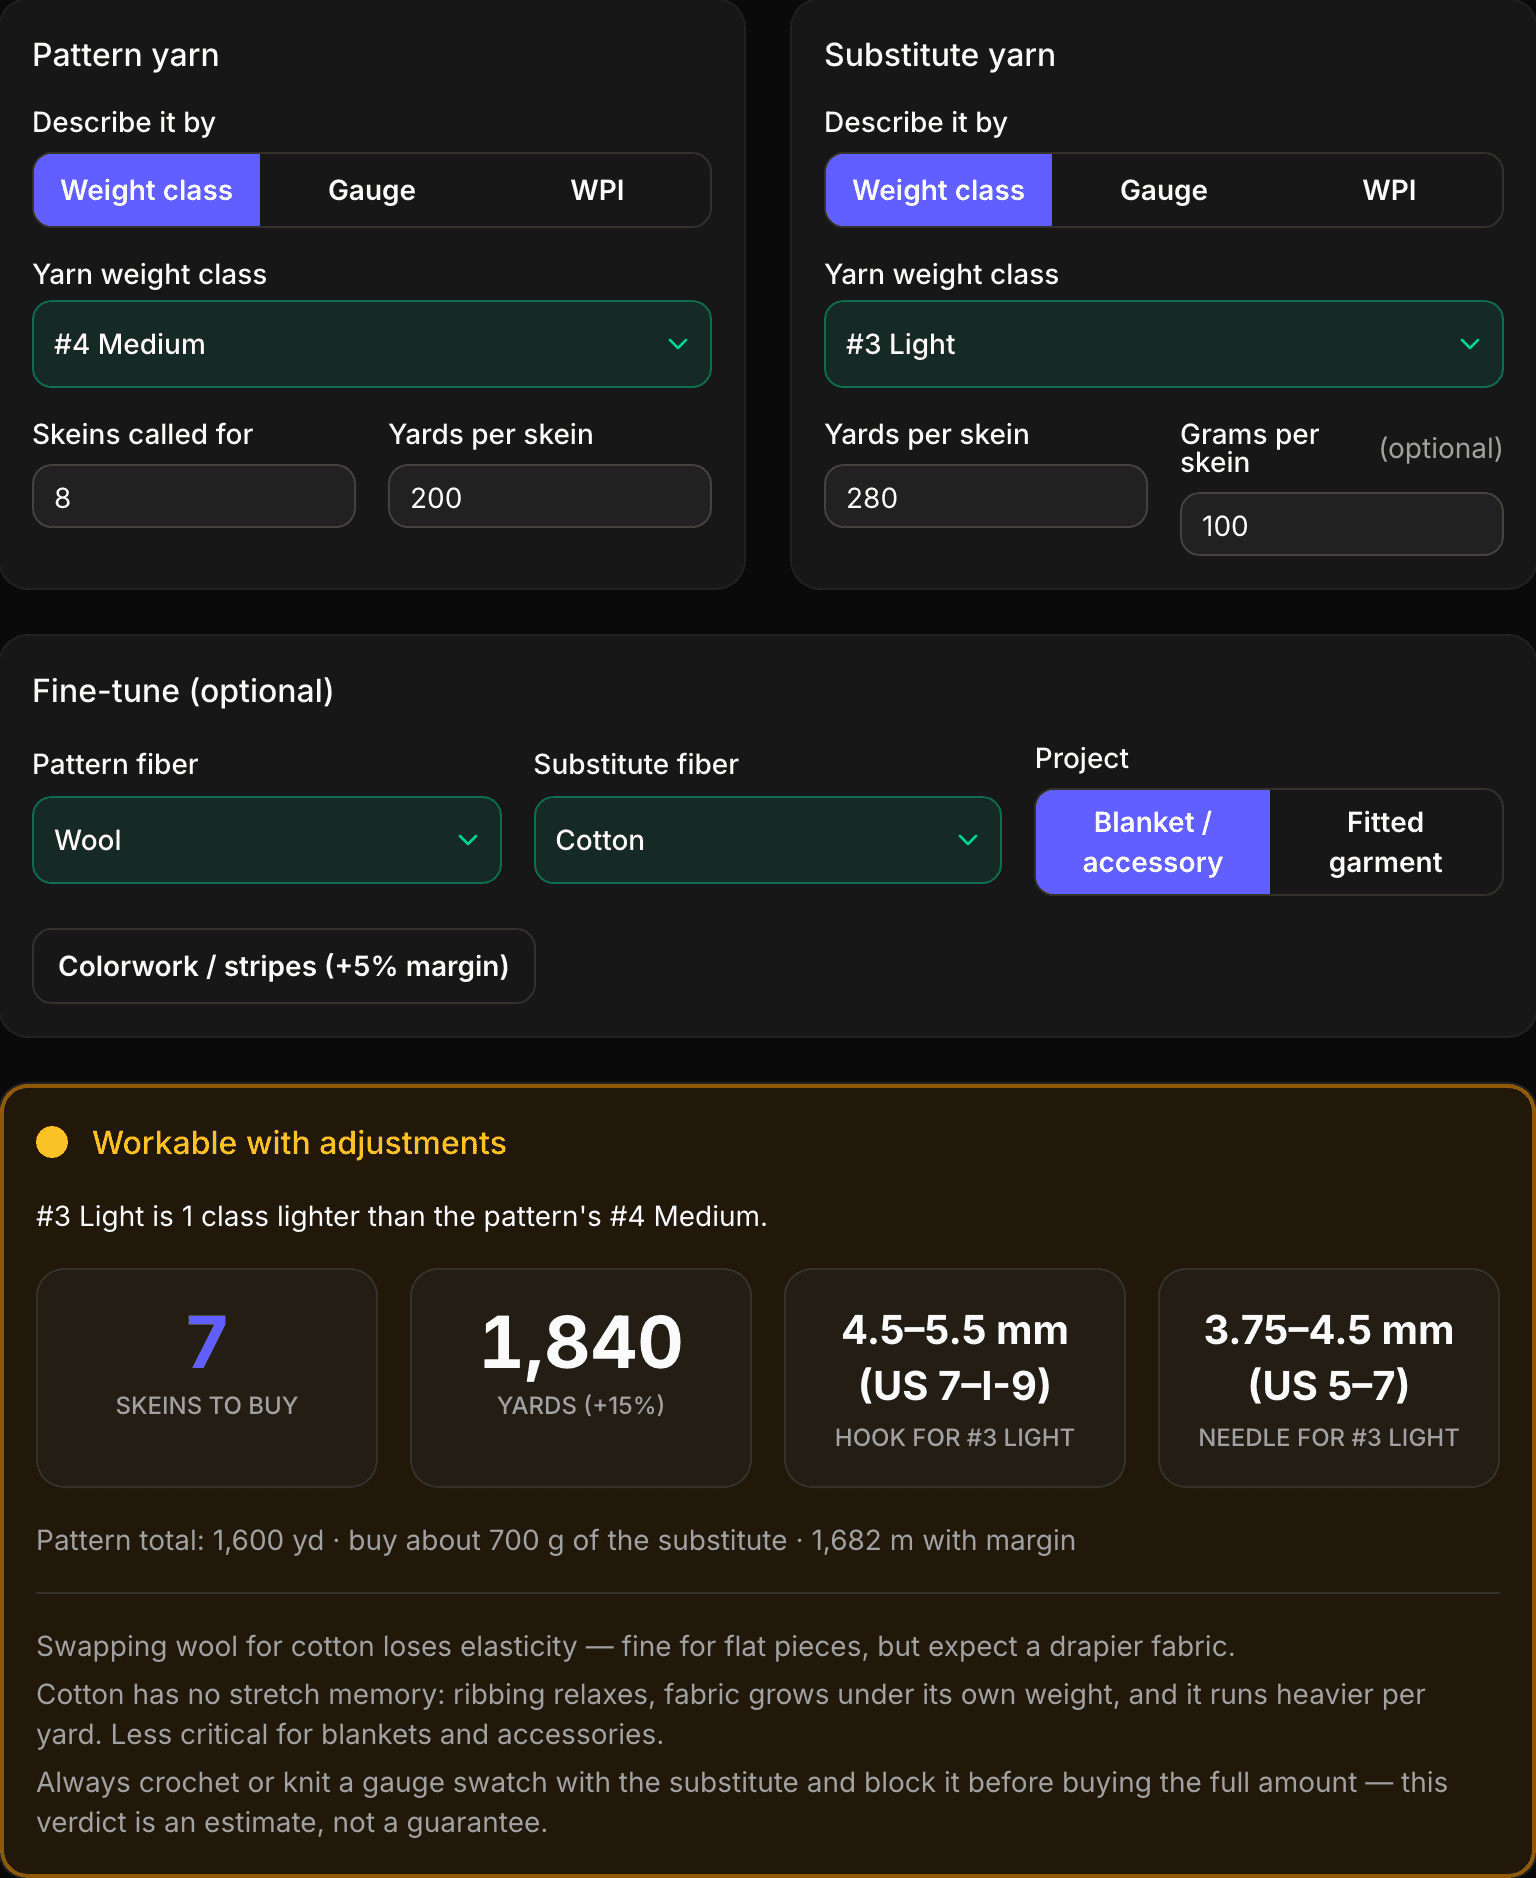The height and width of the screenshot is (1878, 1536).
Task: Select Substitute yarn Gauge option
Action: 1164,190
